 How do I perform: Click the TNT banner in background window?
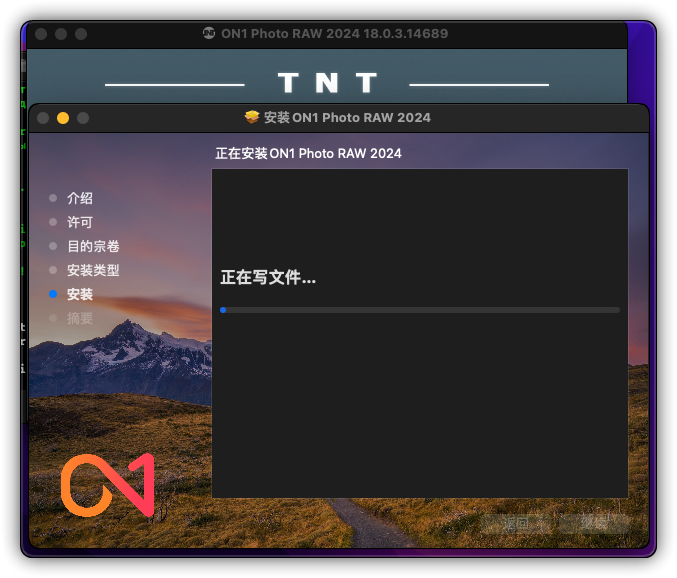pos(327,83)
